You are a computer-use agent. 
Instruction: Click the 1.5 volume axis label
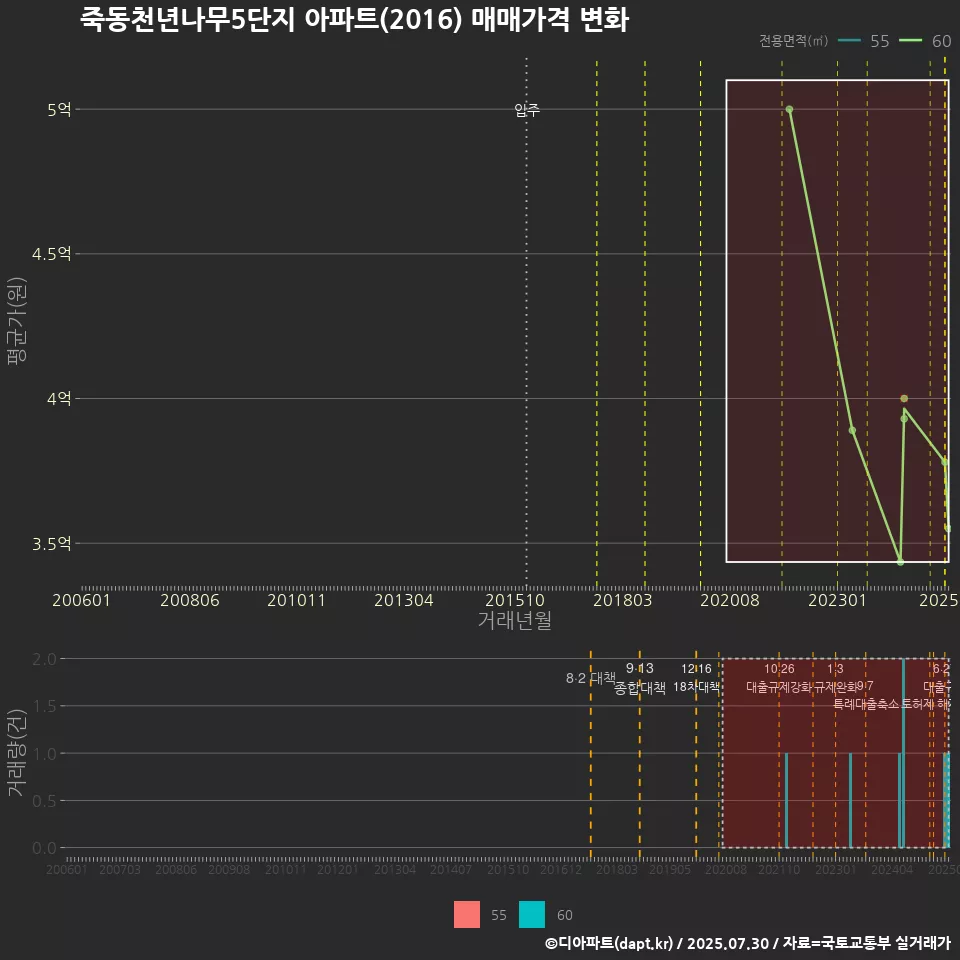[x=44, y=707]
